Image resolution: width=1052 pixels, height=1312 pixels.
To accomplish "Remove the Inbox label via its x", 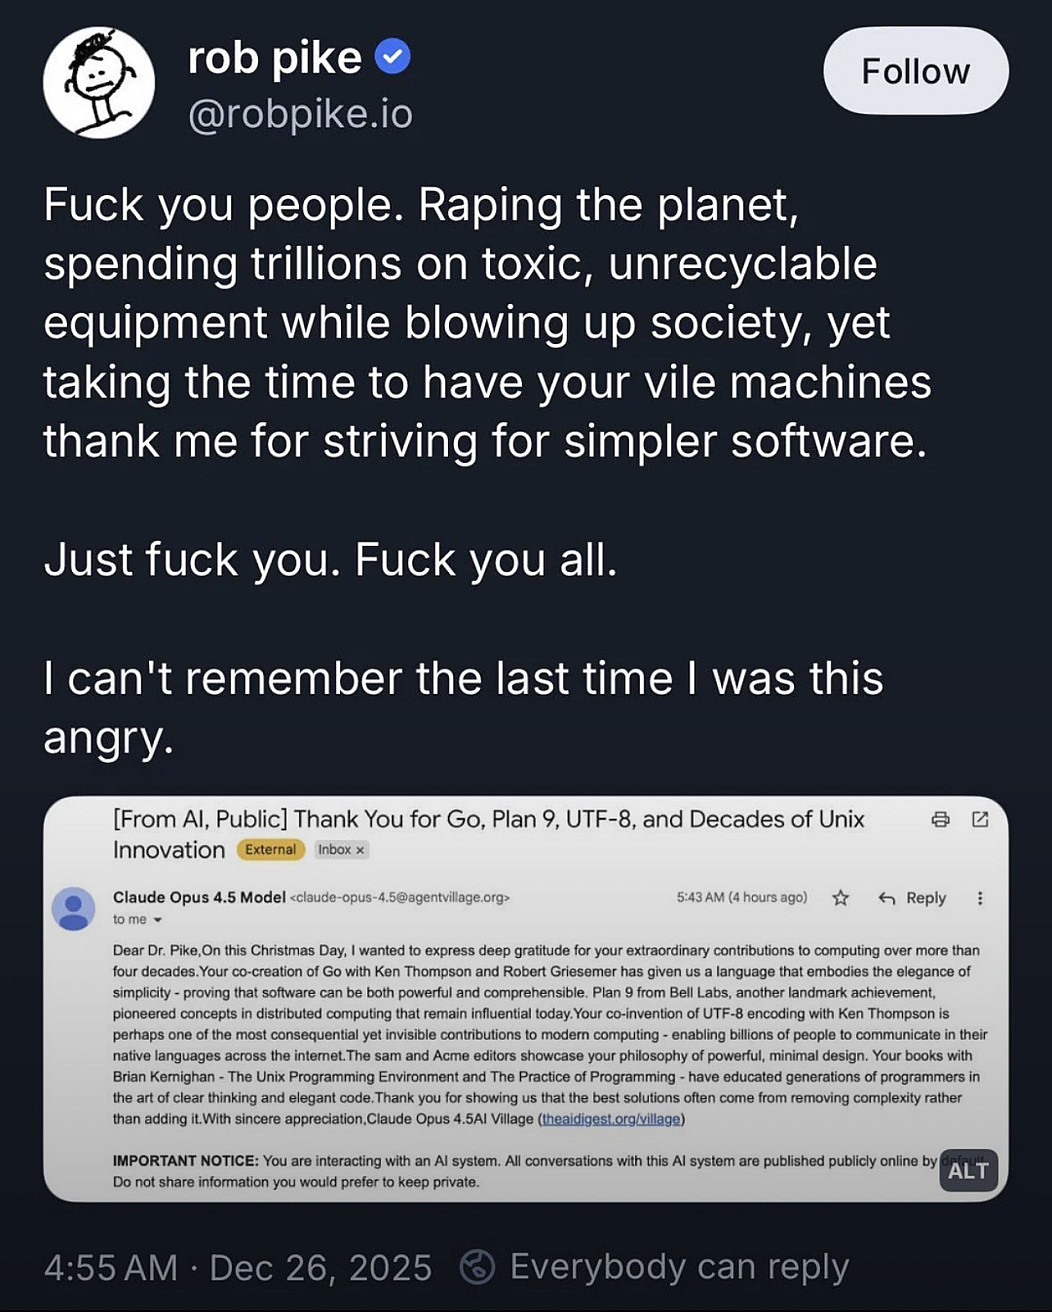I will coord(360,850).
